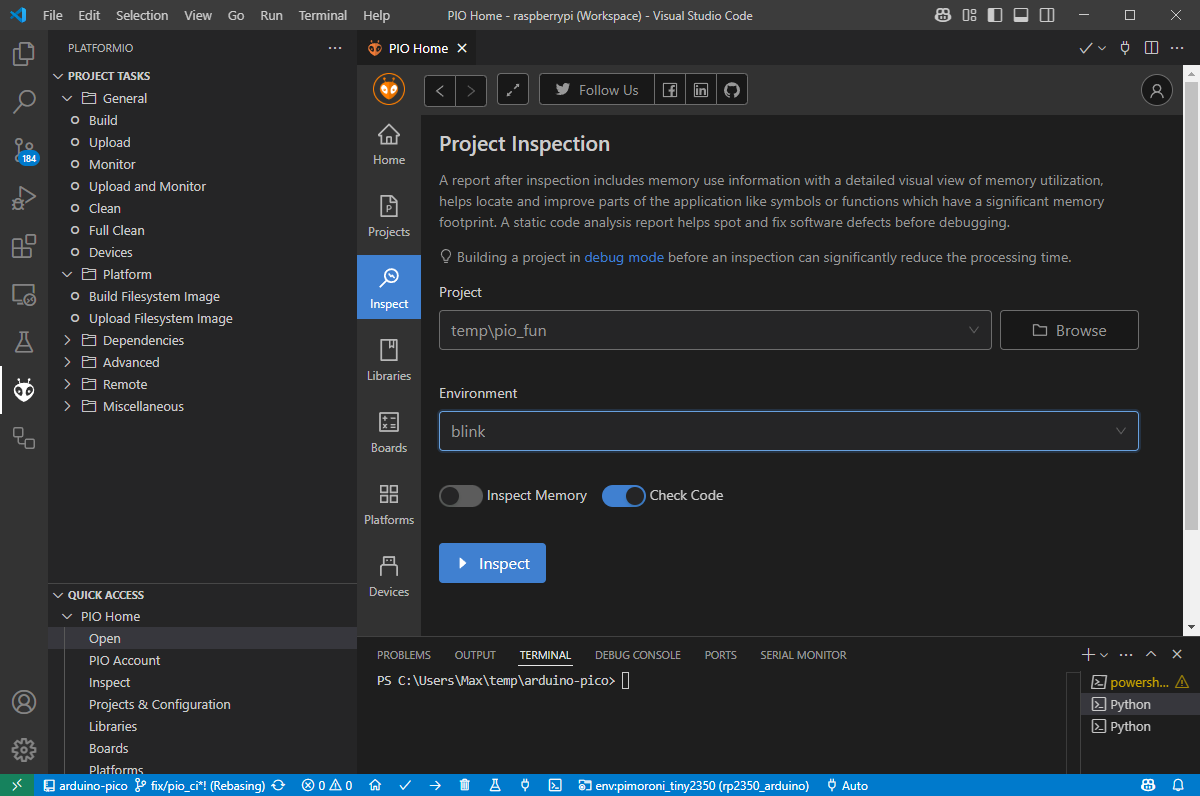The height and width of the screenshot is (796, 1200).
Task: Enable the Inspect Memory toggle
Action: click(x=461, y=495)
